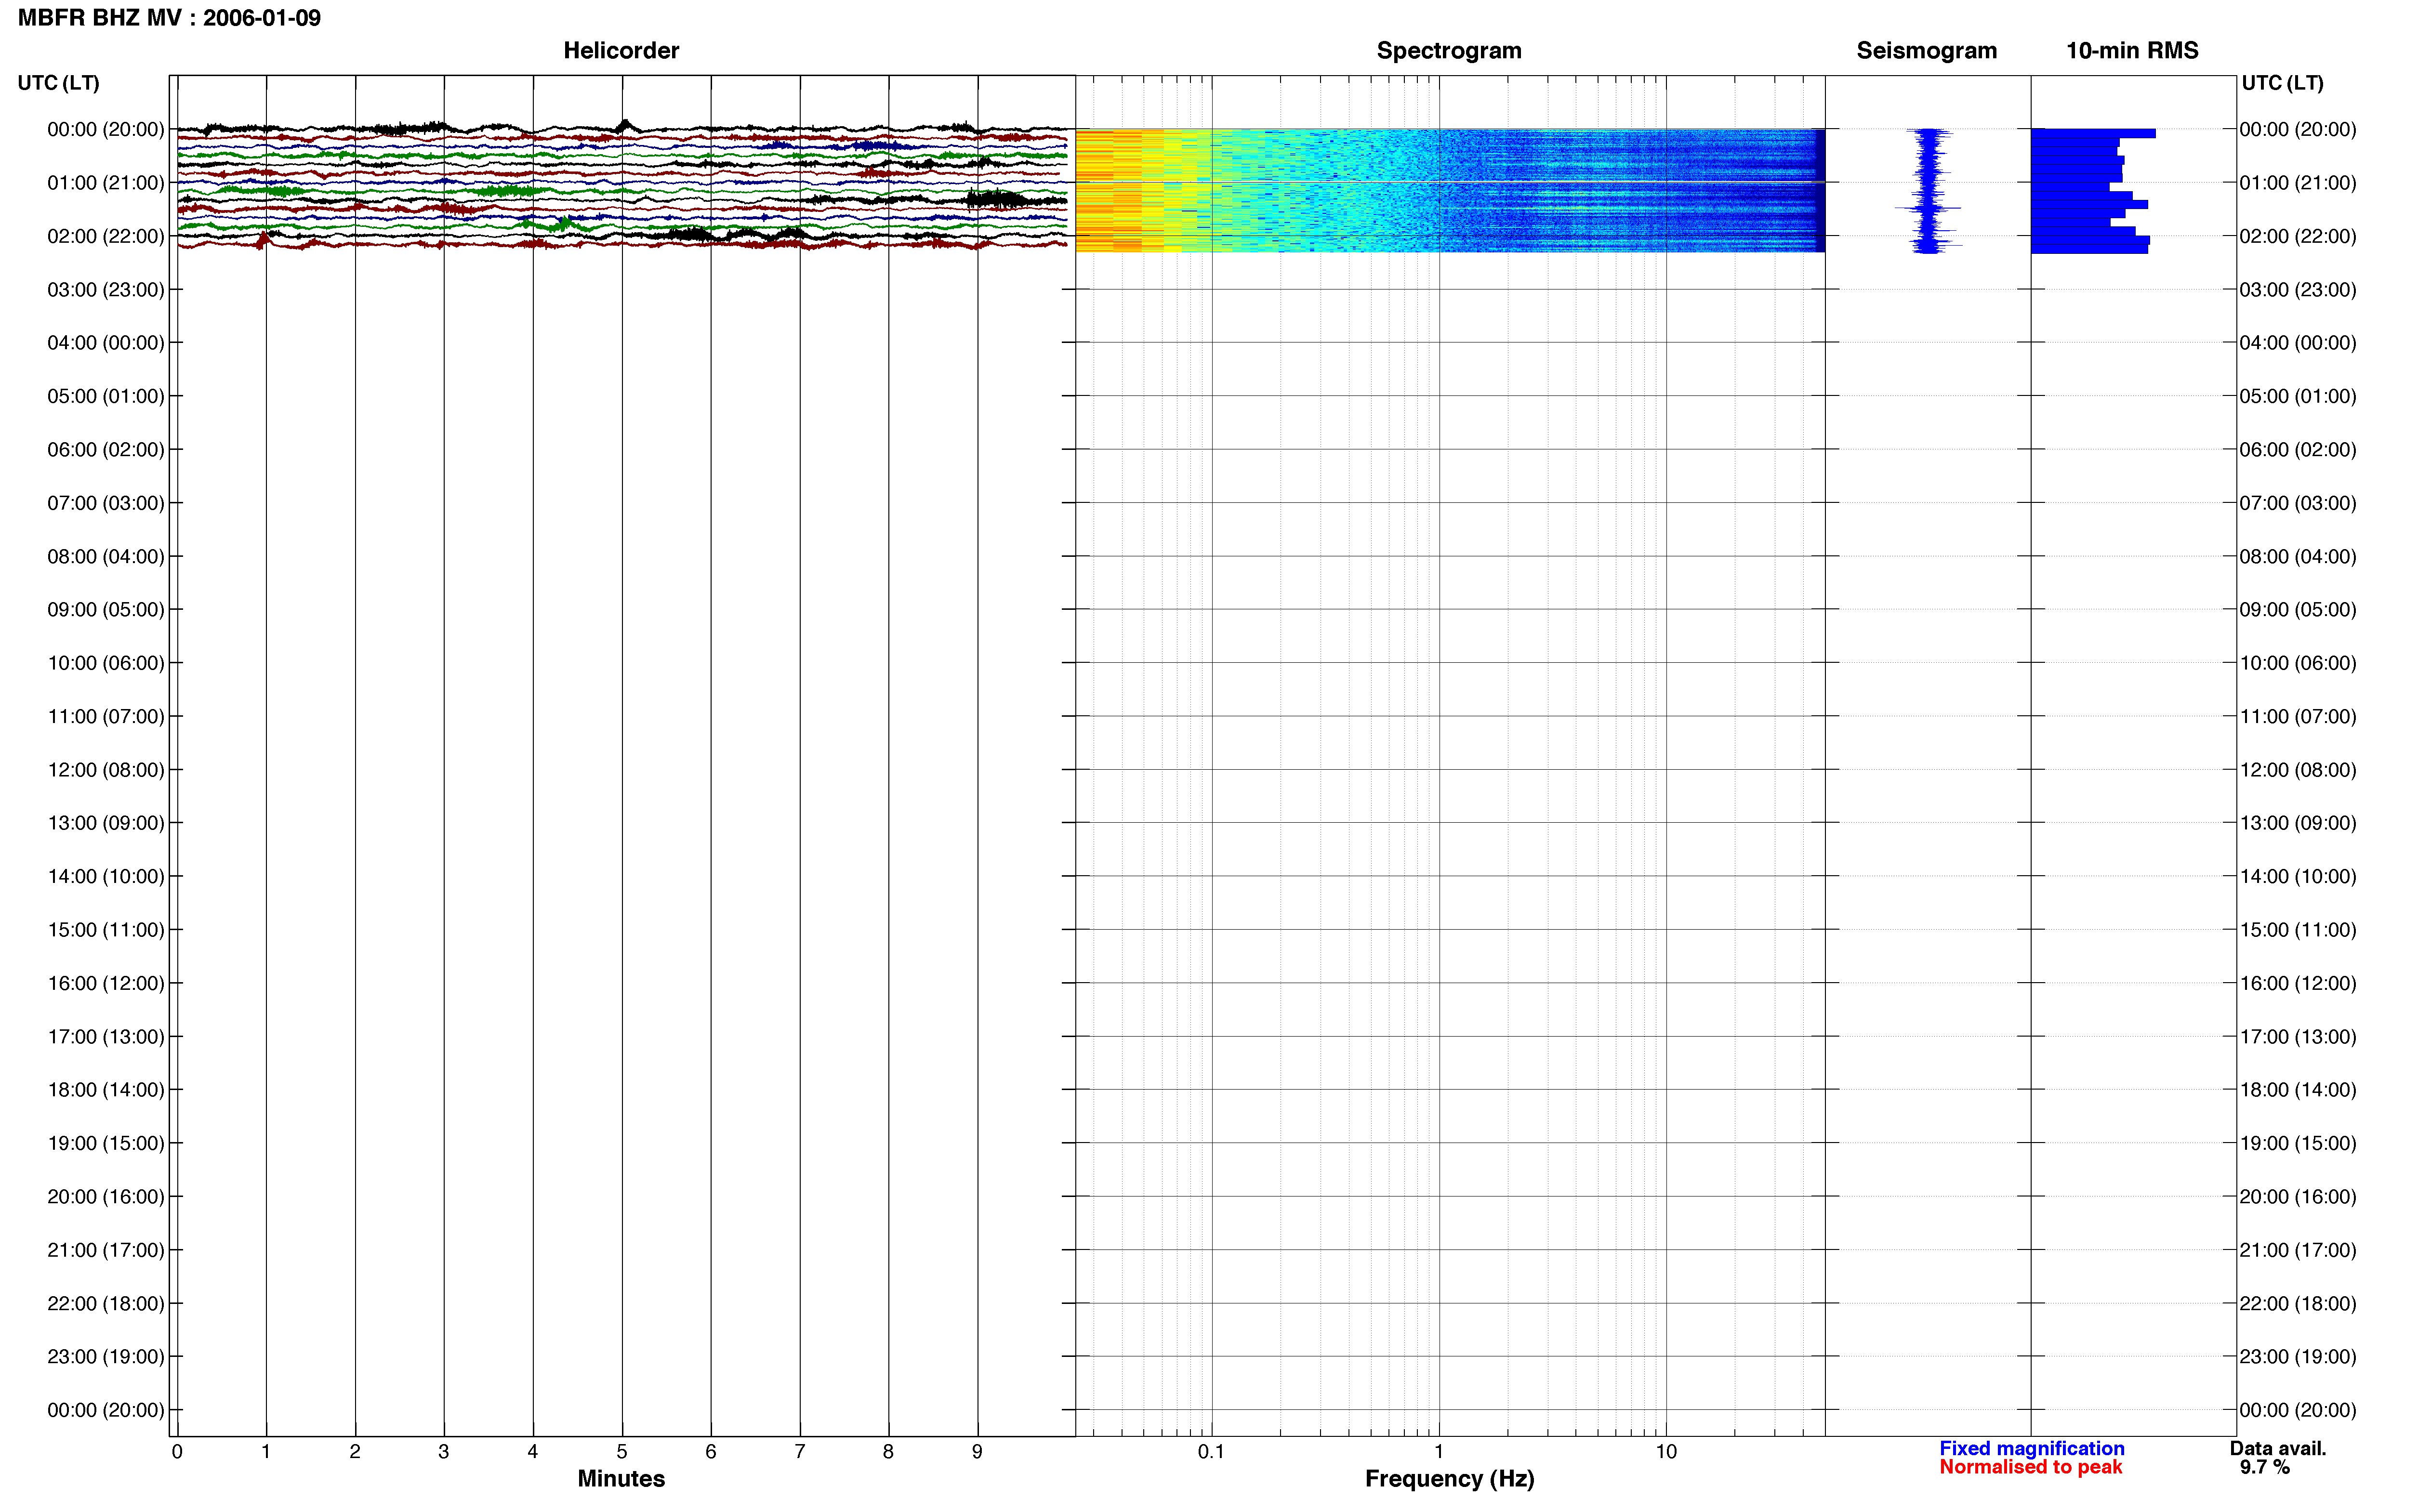Image resolution: width=2418 pixels, height=1512 pixels.
Task: Click the 'Spectrogram' panel heading
Action: point(1449,51)
